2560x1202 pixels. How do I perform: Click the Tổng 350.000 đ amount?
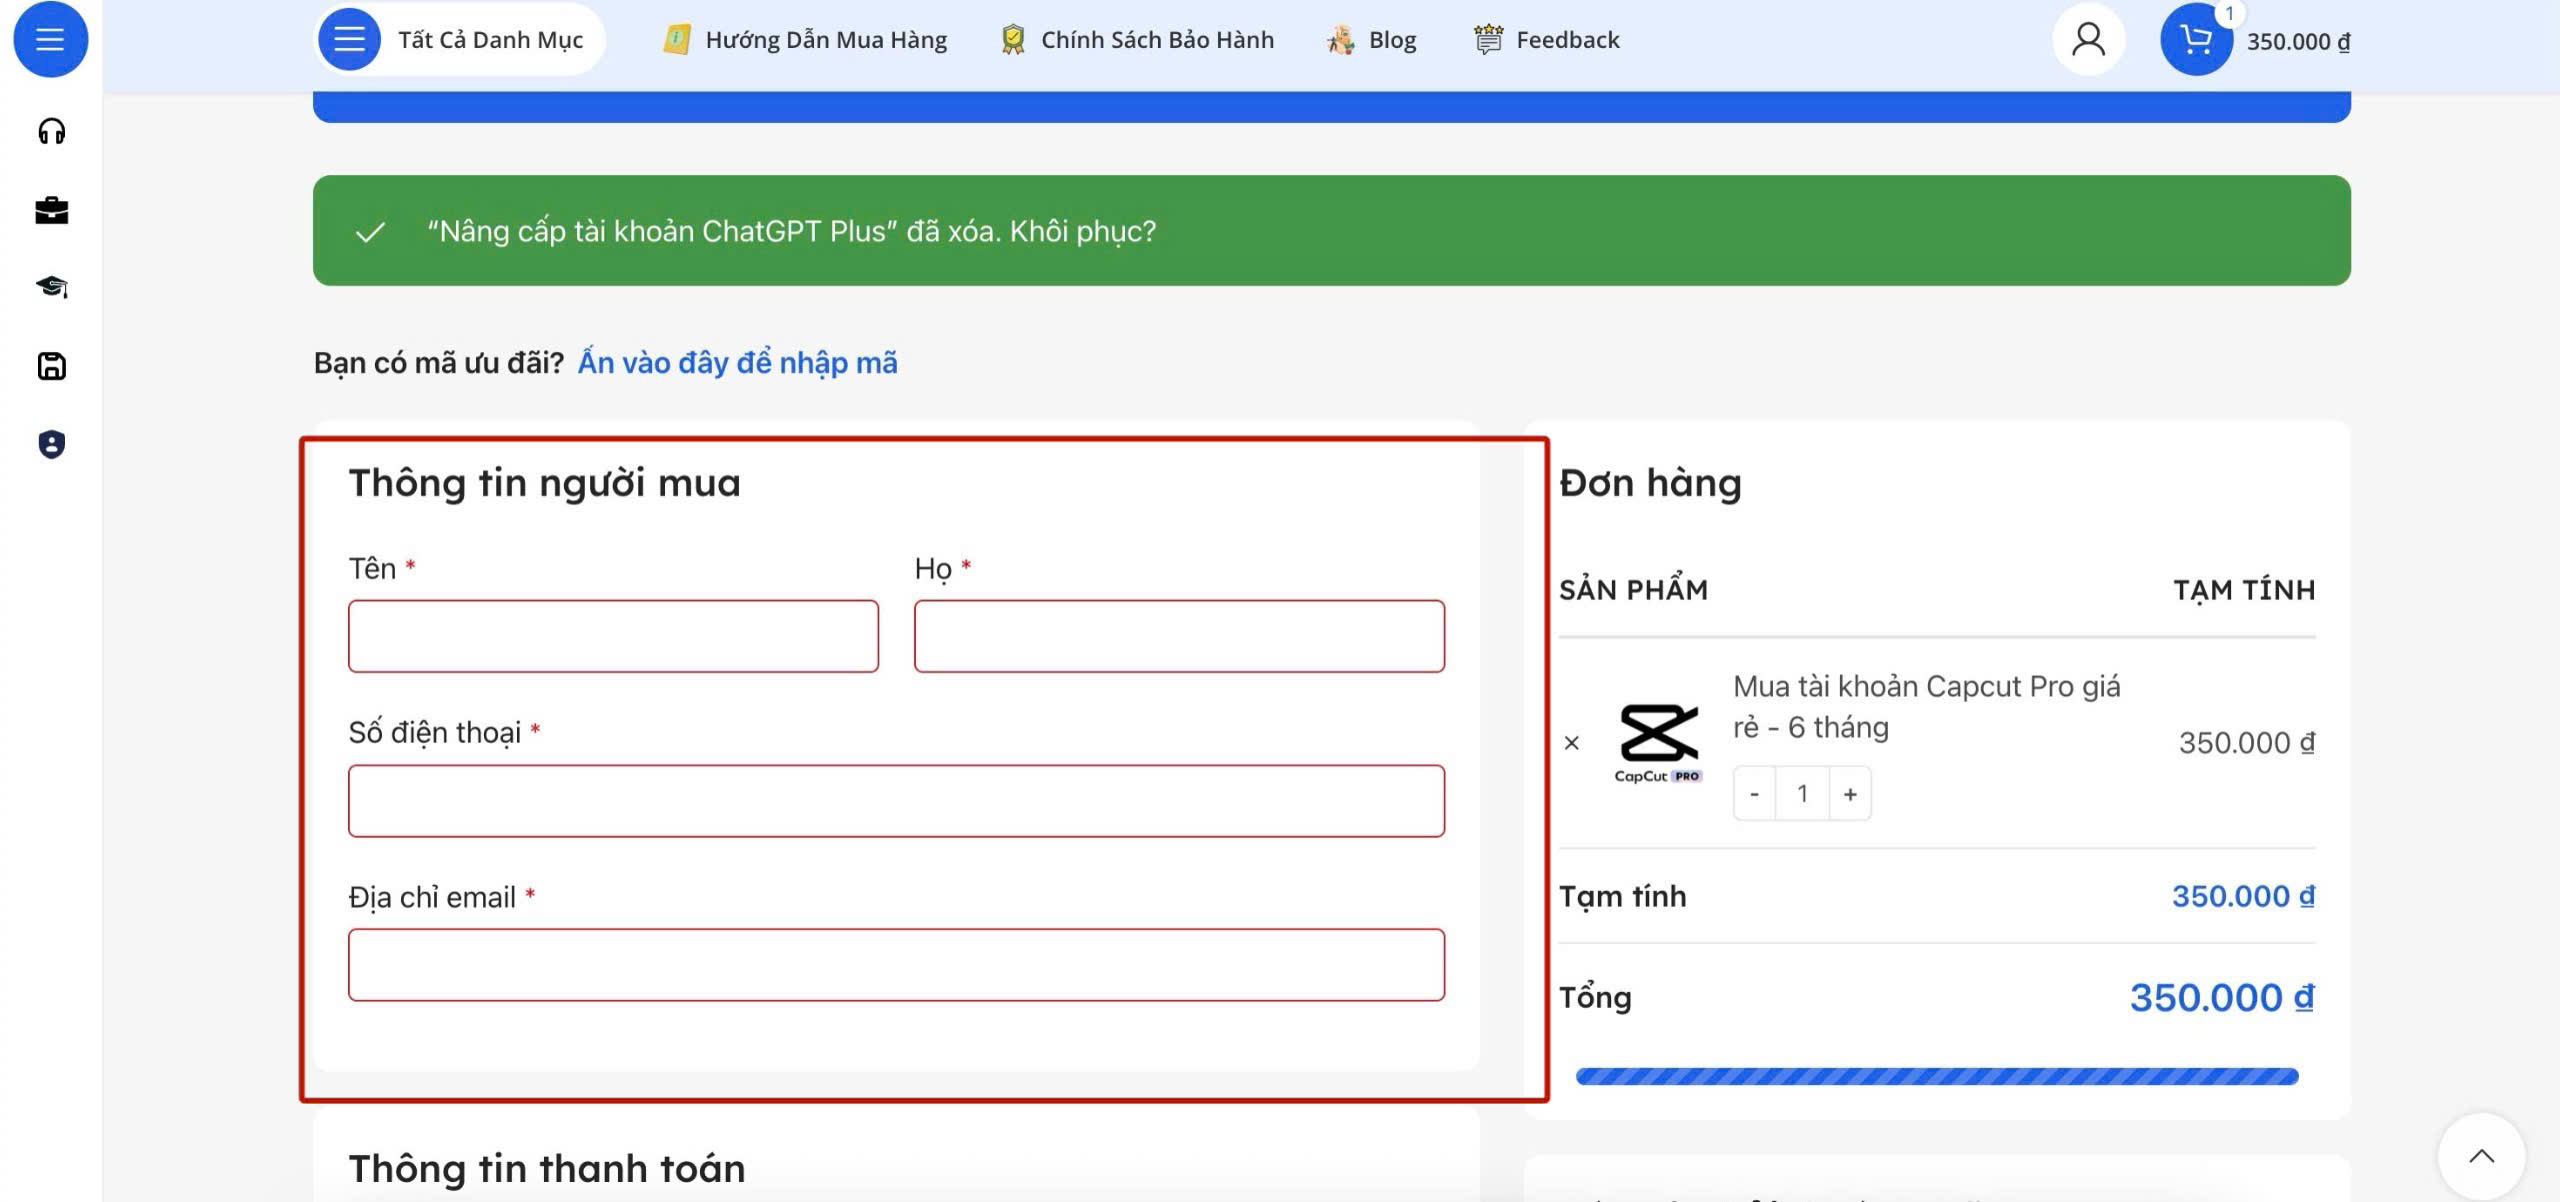coord(2222,997)
